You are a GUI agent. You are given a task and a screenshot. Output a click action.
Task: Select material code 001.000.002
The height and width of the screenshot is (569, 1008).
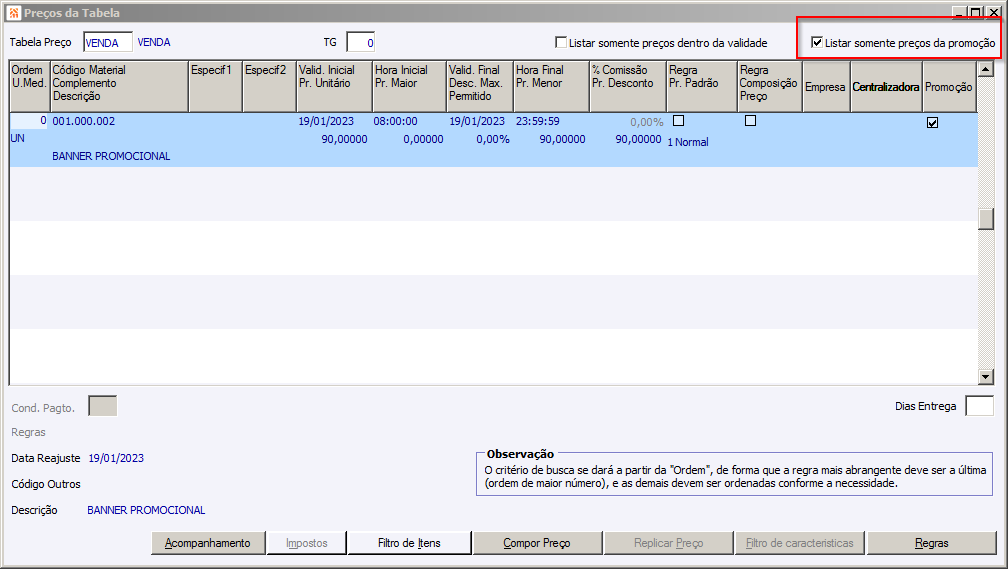coord(84,122)
